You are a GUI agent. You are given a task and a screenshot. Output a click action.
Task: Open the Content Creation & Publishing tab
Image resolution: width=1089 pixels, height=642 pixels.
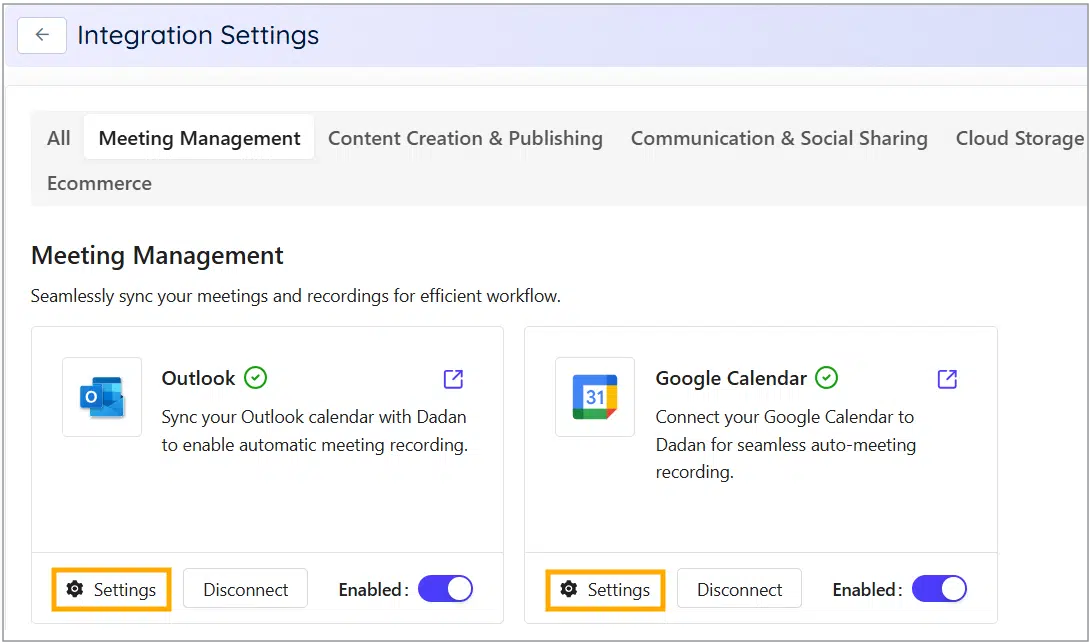coord(465,138)
